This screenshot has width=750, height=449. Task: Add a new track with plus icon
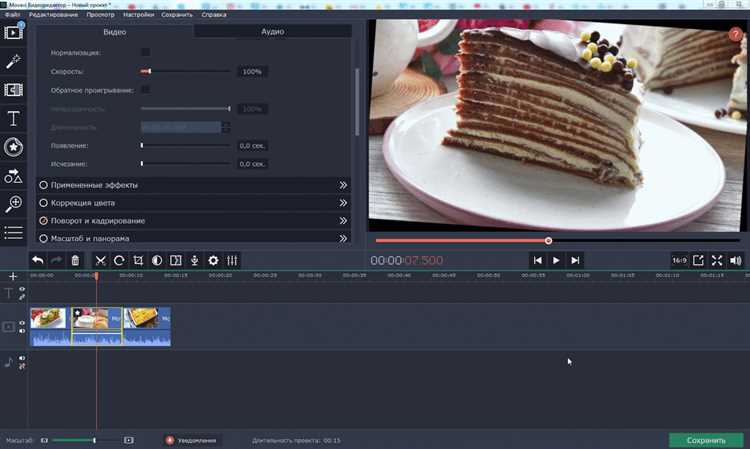pyautogui.click(x=13, y=276)
